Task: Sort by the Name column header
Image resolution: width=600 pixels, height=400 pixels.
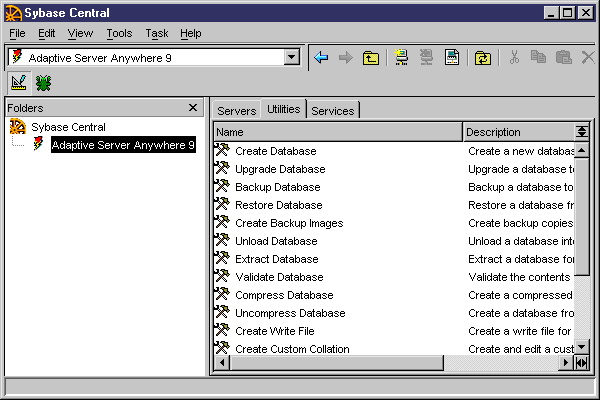Action: pyautogui.click(x=338, y=132)
